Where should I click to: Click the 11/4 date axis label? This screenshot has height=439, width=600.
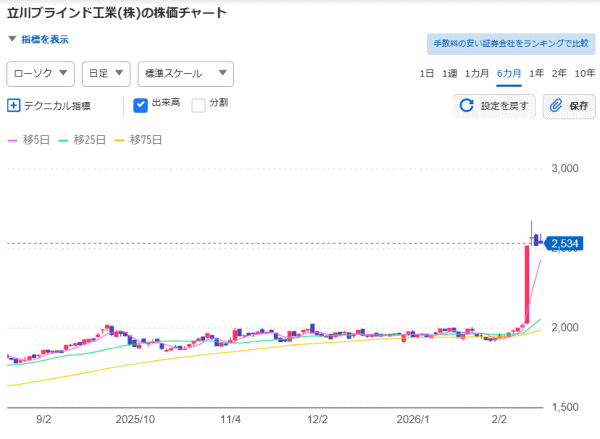click(x=230, y=419)
